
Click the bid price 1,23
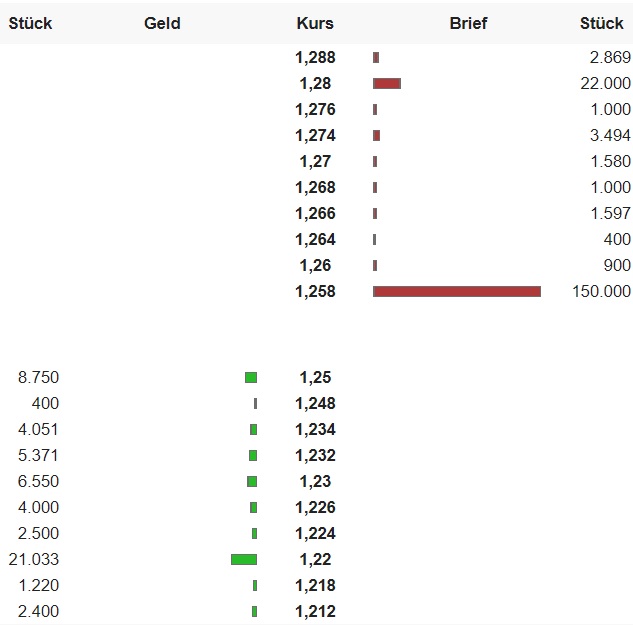click(315, 481)
